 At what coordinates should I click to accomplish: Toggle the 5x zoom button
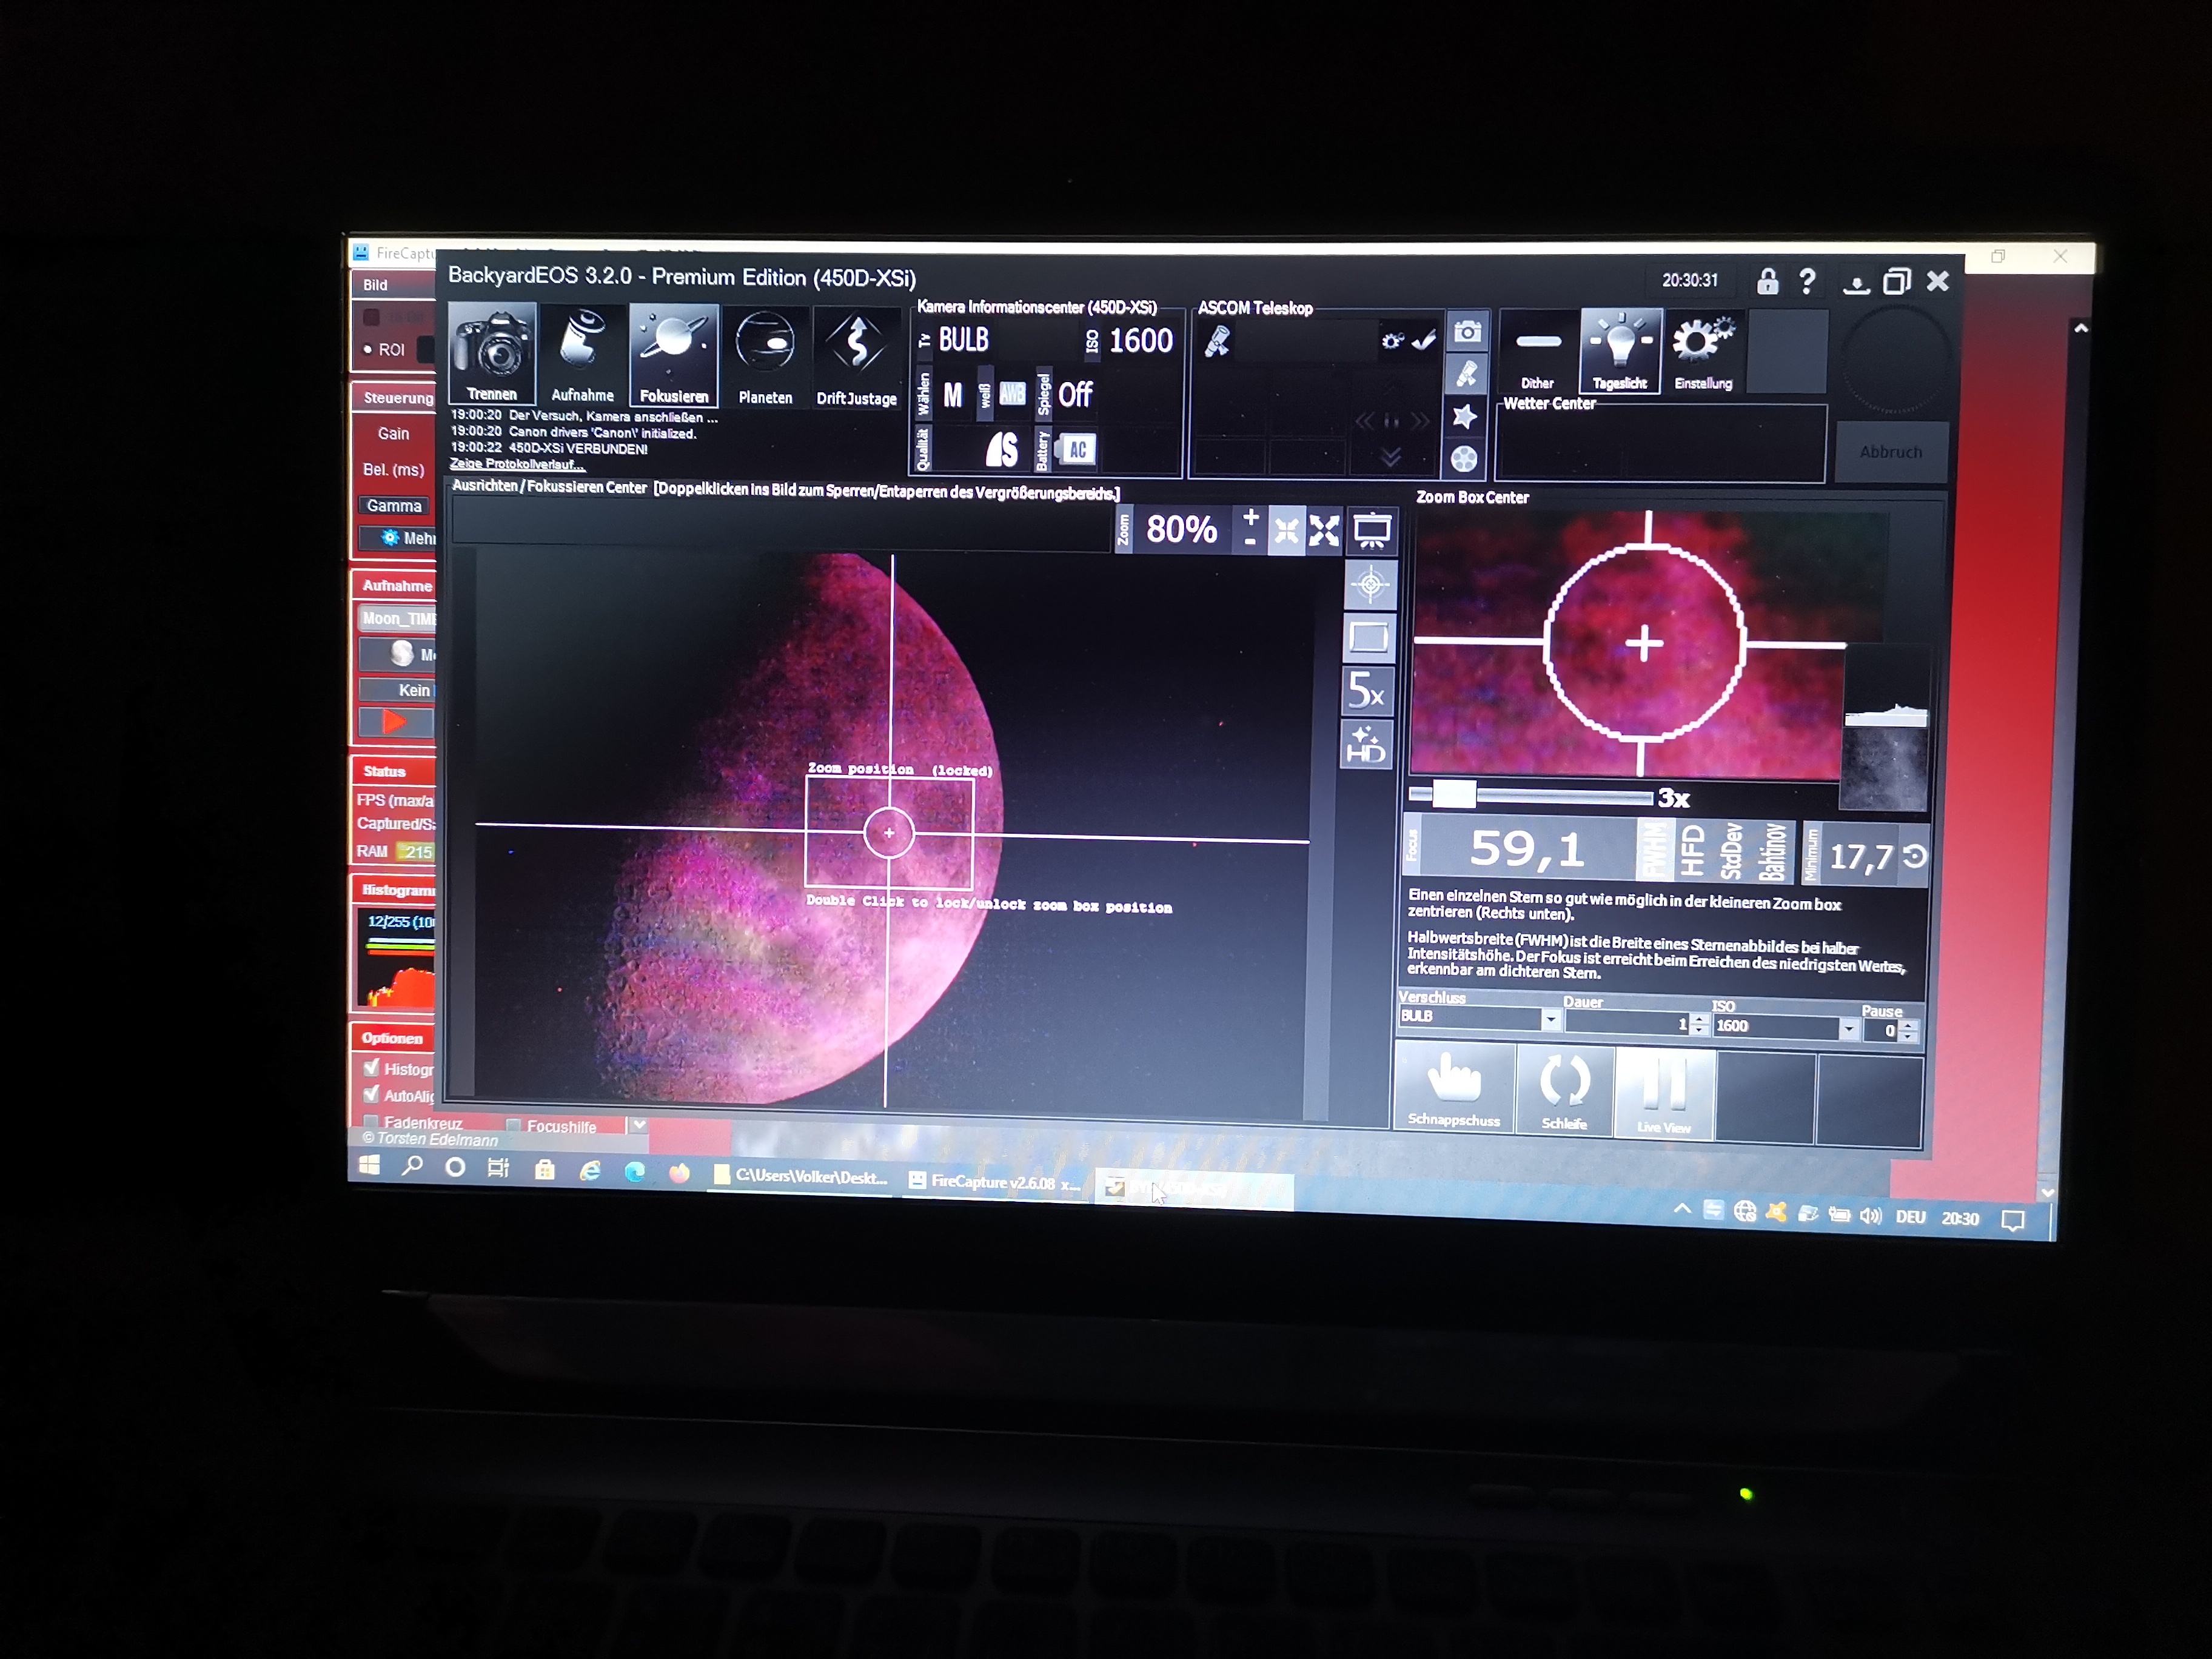click(1367, 690)
